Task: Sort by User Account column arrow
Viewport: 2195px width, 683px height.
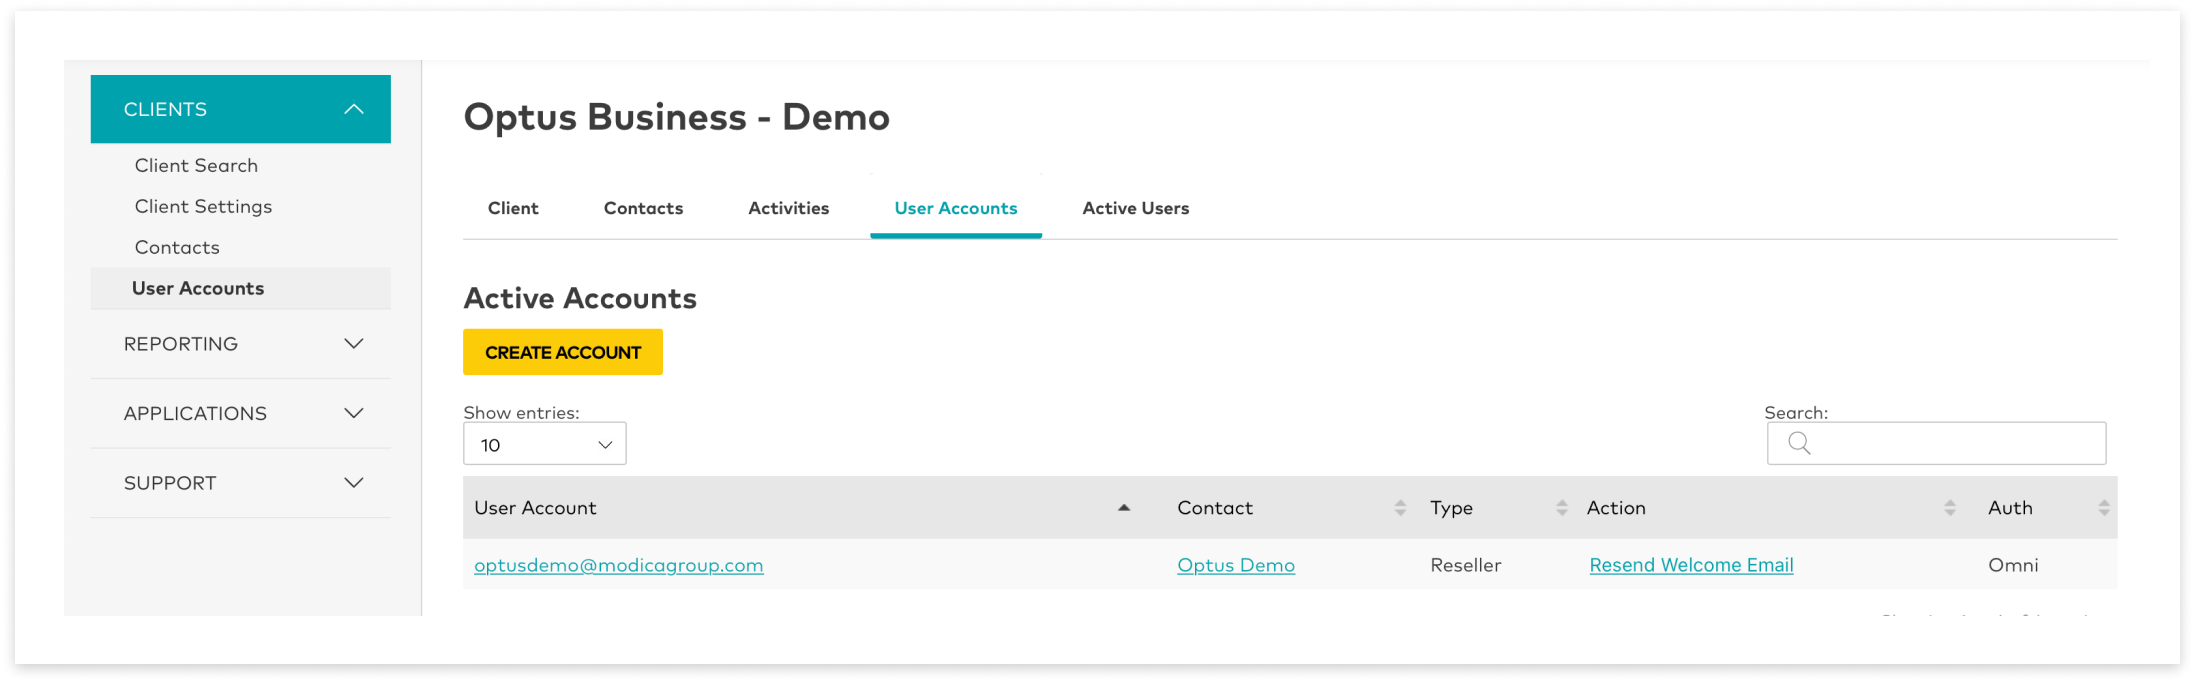Action: pyautogui.click(x=1124, y=508)
